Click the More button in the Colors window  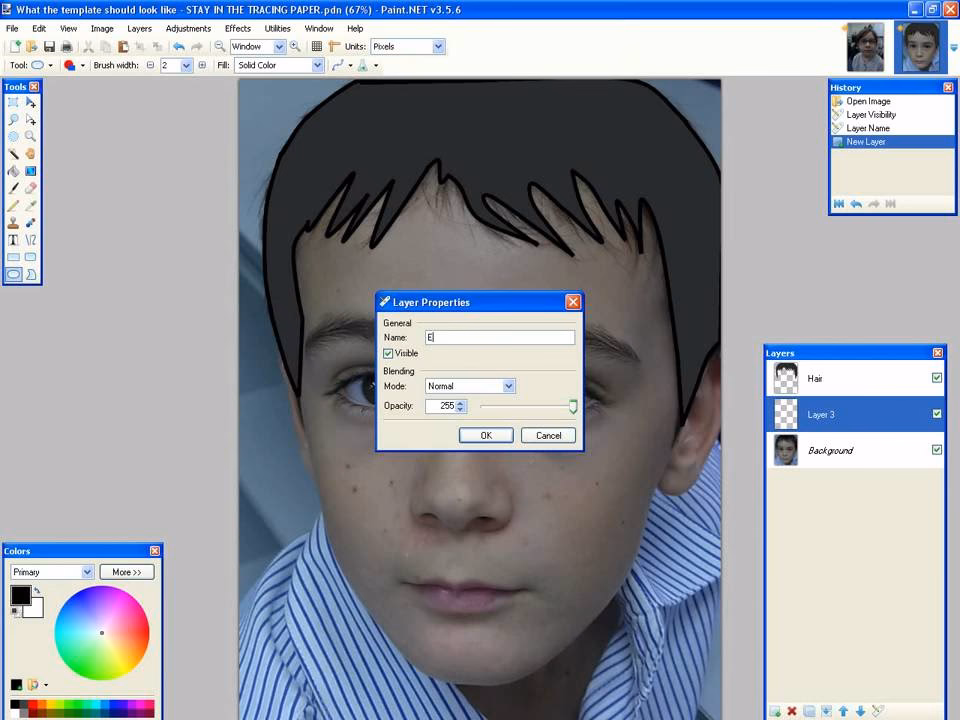click(x=126, y=572)
